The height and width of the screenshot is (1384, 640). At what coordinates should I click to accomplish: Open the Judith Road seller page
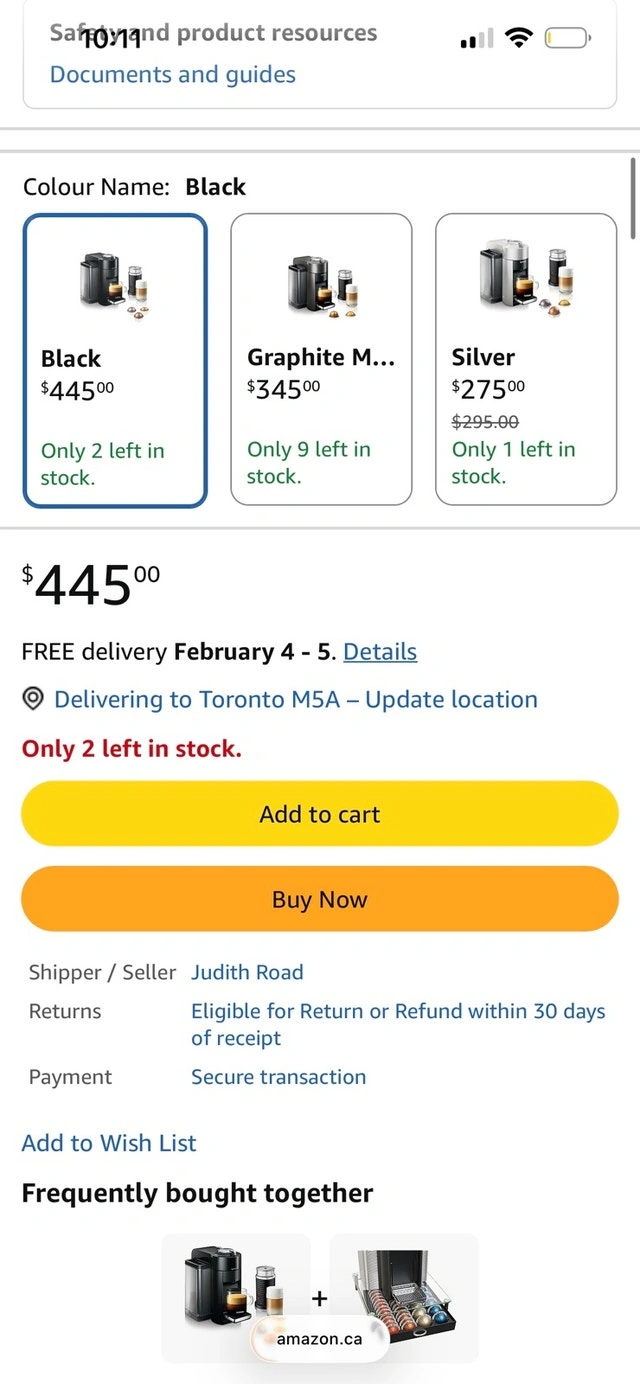pos(247,972)
